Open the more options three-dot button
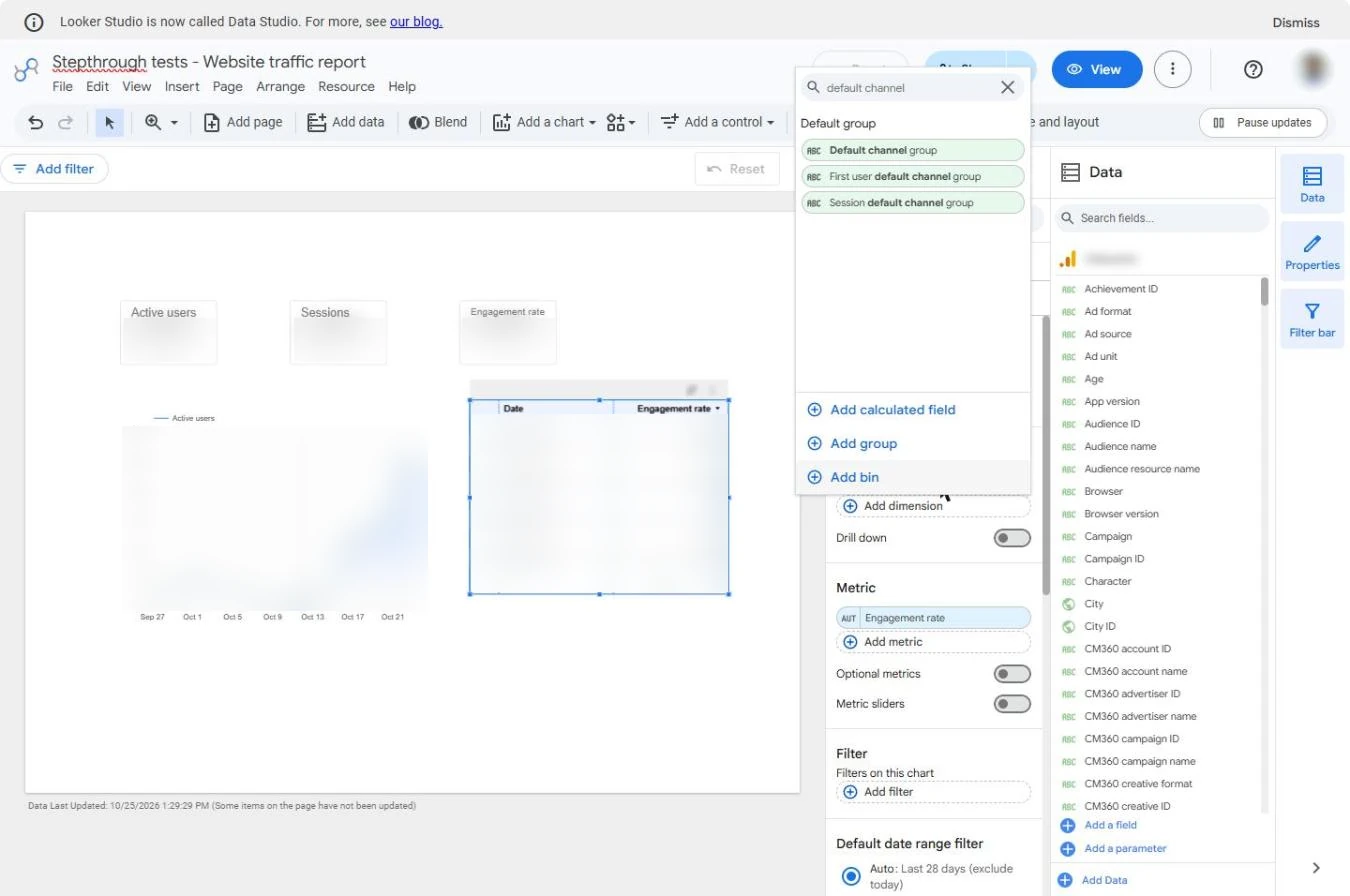The image size is (1350, 896). tap(1173, 69)
